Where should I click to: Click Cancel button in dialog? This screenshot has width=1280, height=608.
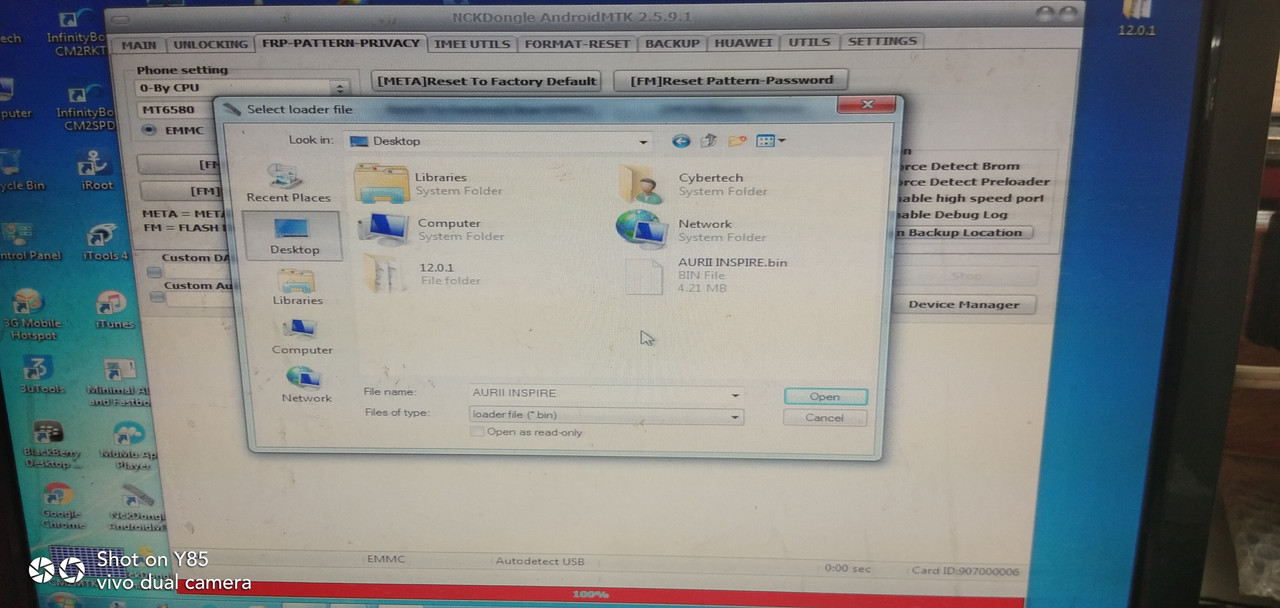(x=825, y=417)
